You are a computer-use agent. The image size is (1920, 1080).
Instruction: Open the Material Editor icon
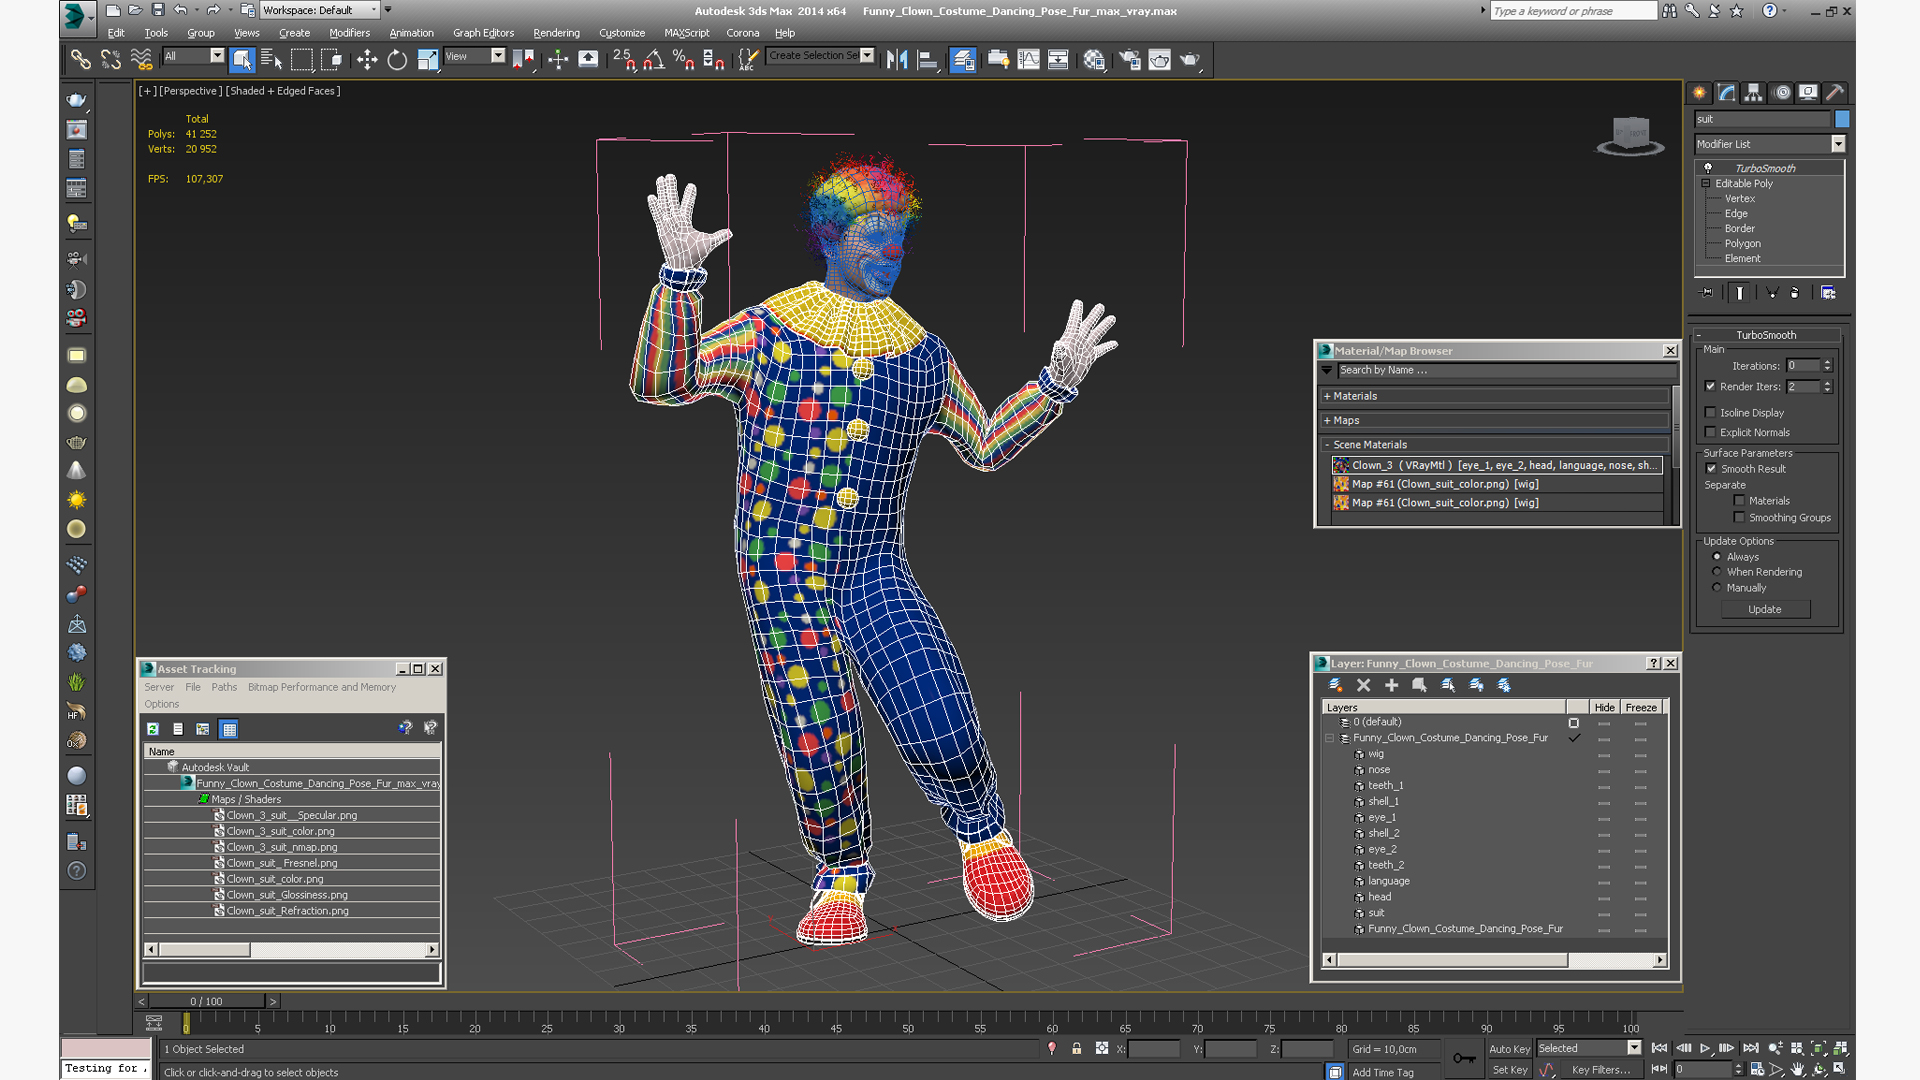pos(1094,60)
